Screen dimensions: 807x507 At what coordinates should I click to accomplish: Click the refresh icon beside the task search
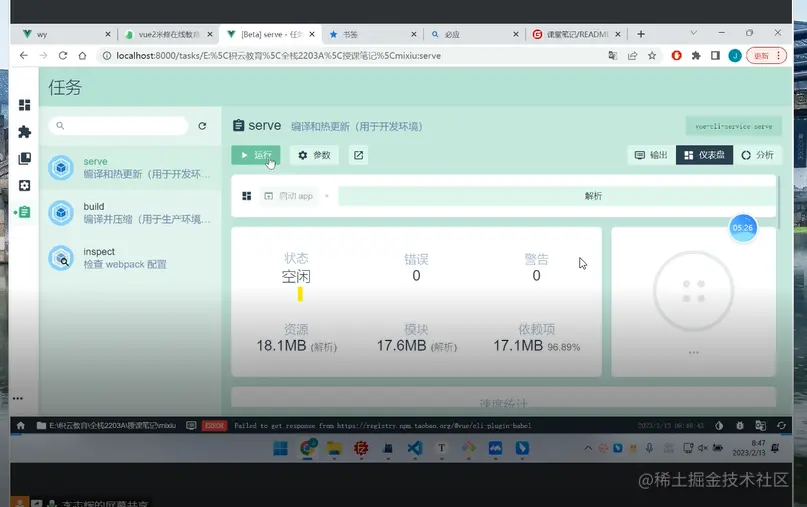tap(202, 126)
